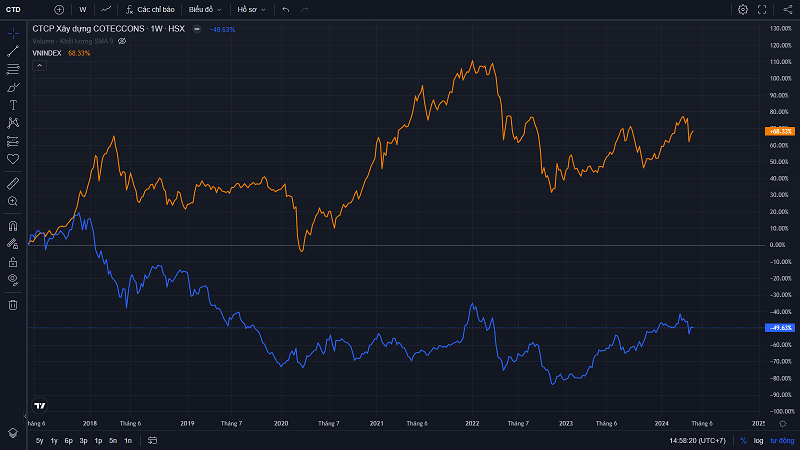Screen dimensions: 800x450
Task: Show the hidden Volume indicator
Action: (x=122, y=41)
